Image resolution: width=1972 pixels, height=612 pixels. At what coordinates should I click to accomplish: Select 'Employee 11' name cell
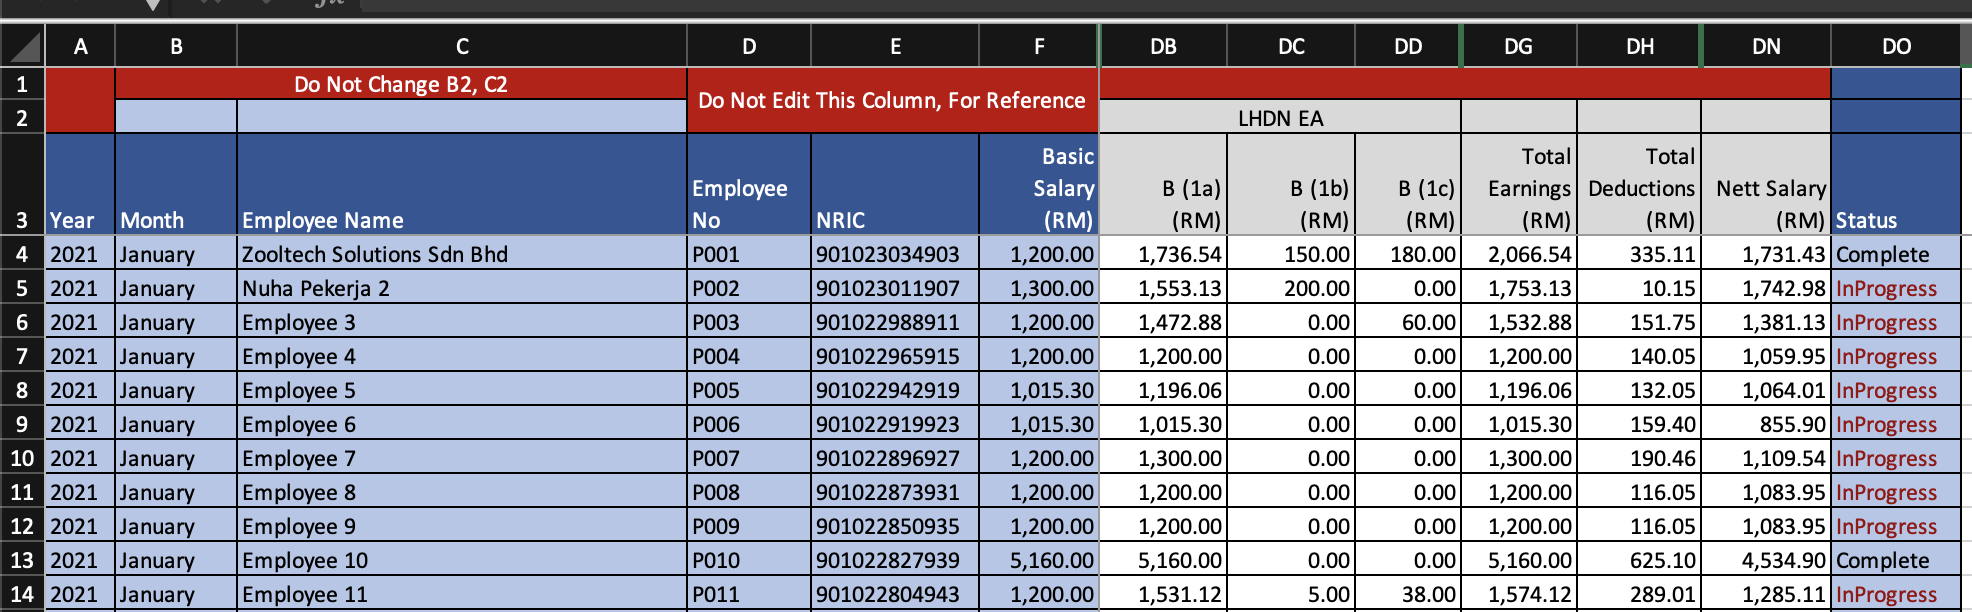462,594
